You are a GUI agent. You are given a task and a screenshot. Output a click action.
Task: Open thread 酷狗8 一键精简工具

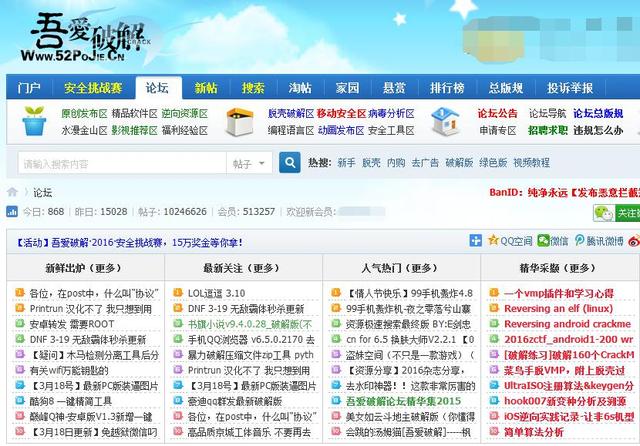coord(71,401)
